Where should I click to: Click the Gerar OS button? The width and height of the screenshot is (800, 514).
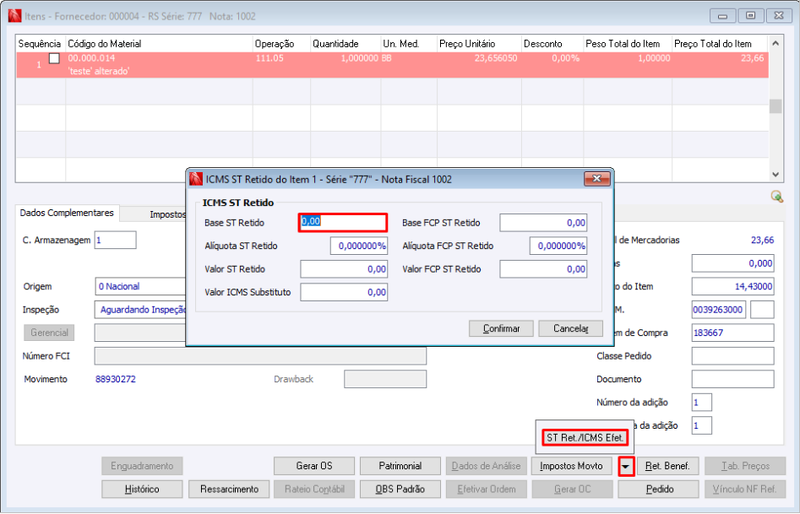[x=314, y=466]
